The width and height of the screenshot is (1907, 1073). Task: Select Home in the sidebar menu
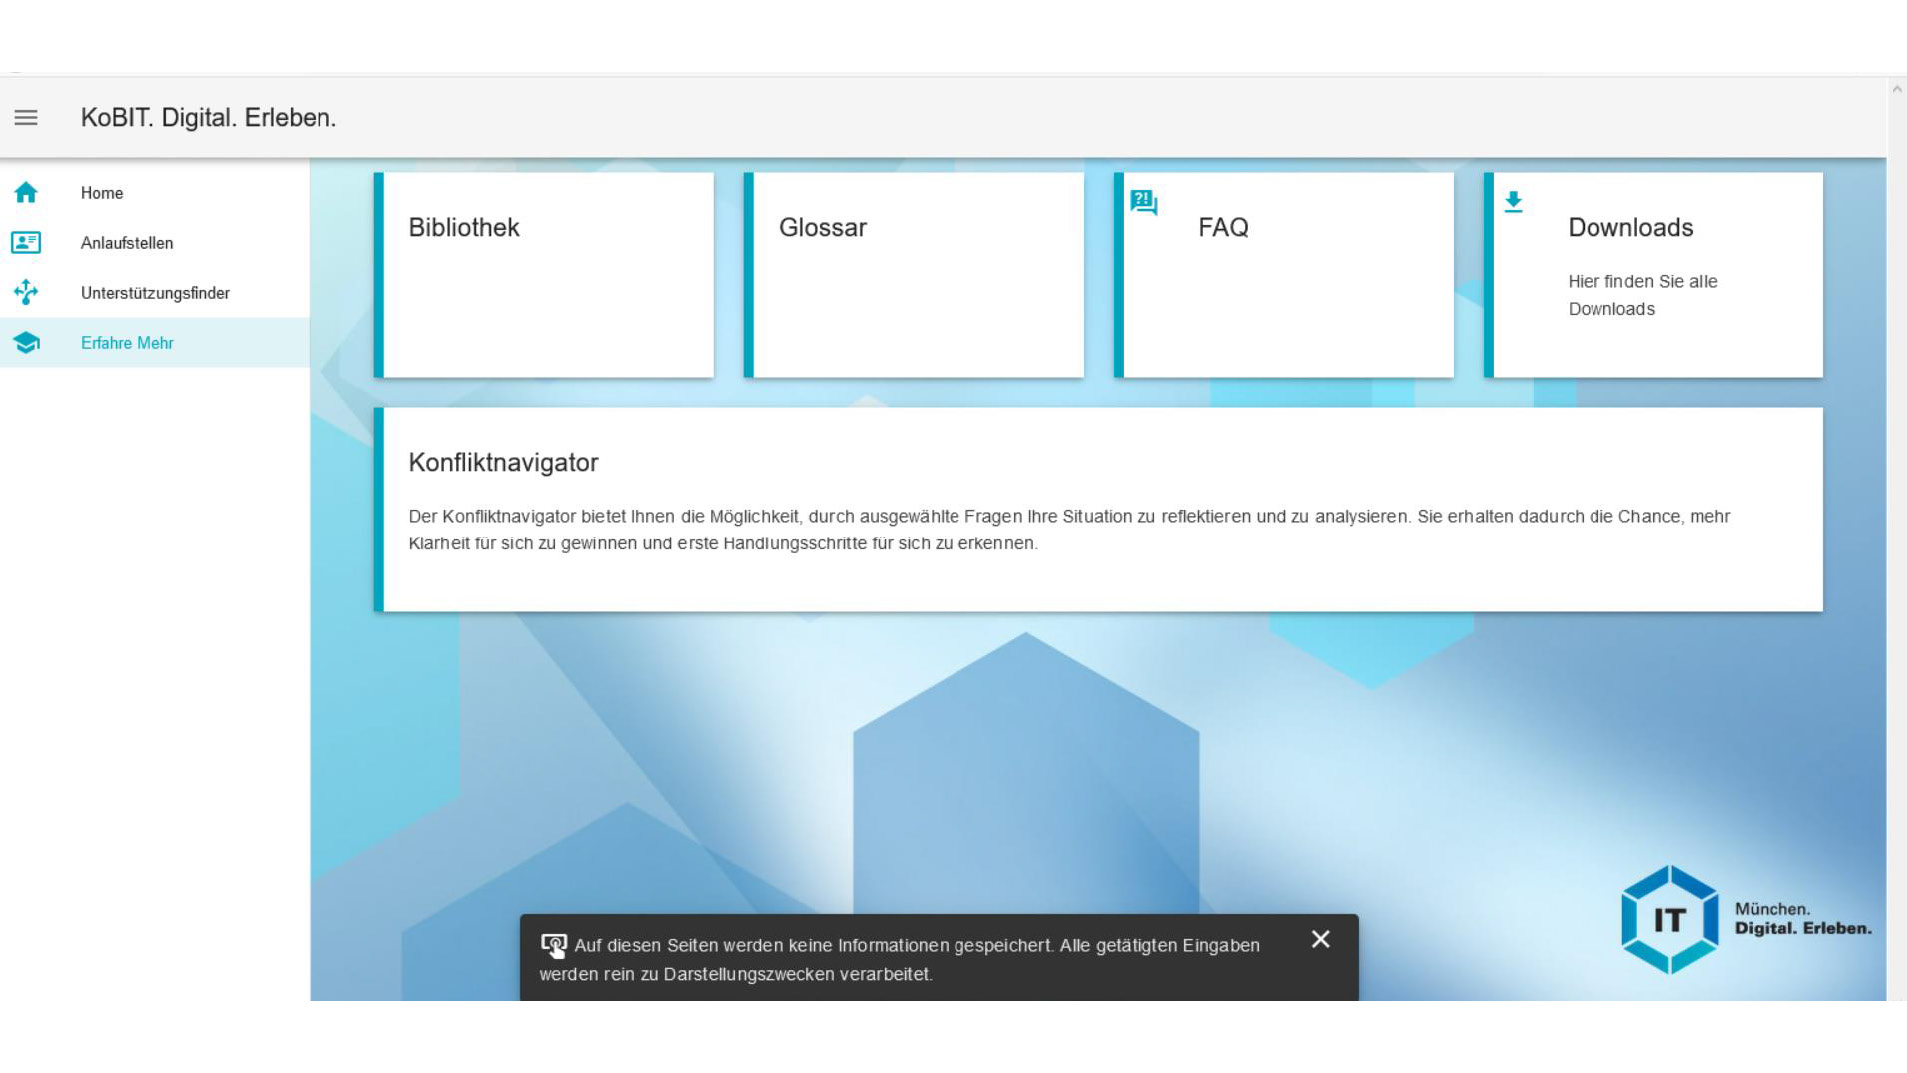point(101,193)
